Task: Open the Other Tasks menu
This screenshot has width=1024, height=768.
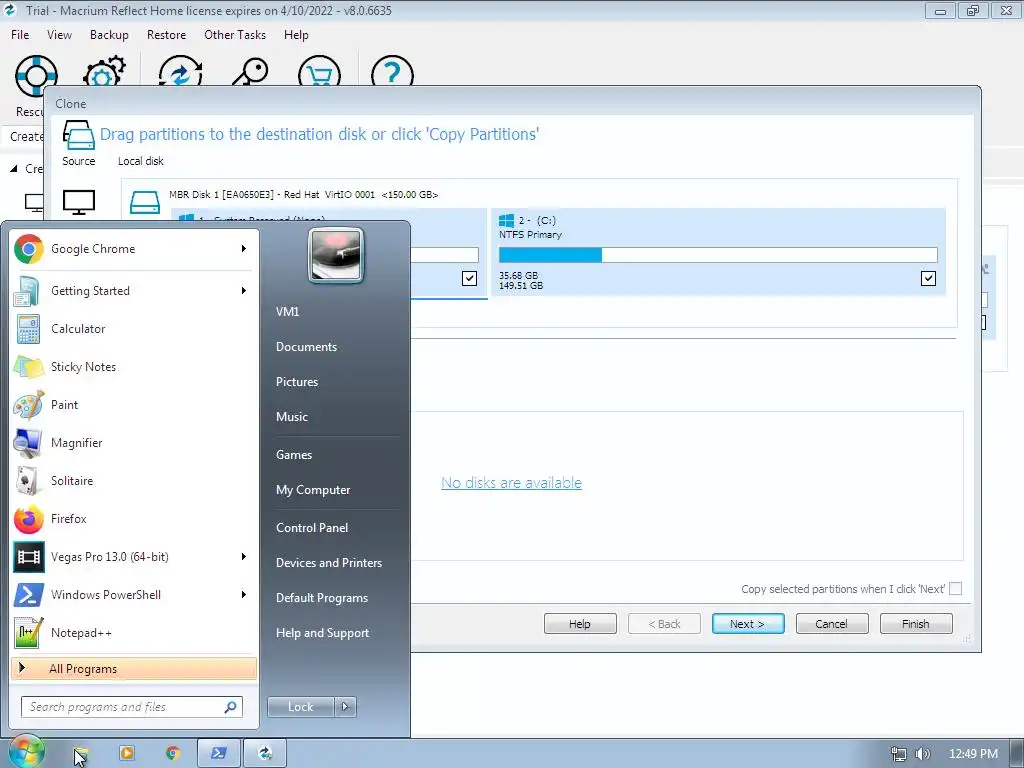Action: pyautogui.click(x=235, y=35)
